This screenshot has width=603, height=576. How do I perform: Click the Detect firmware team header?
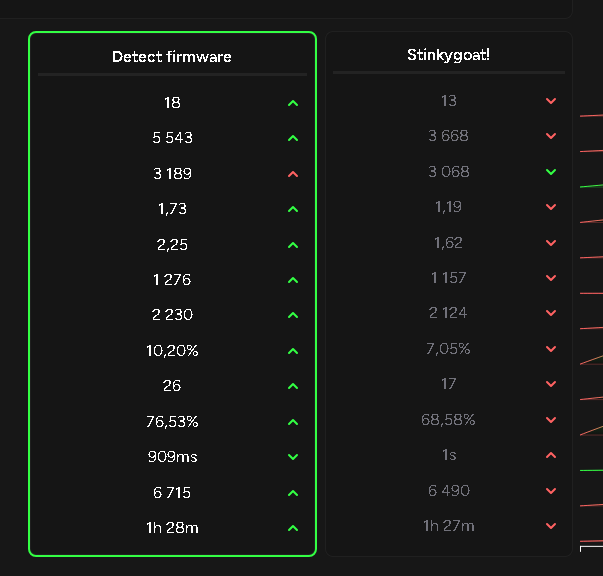click(x=172, y=57)
